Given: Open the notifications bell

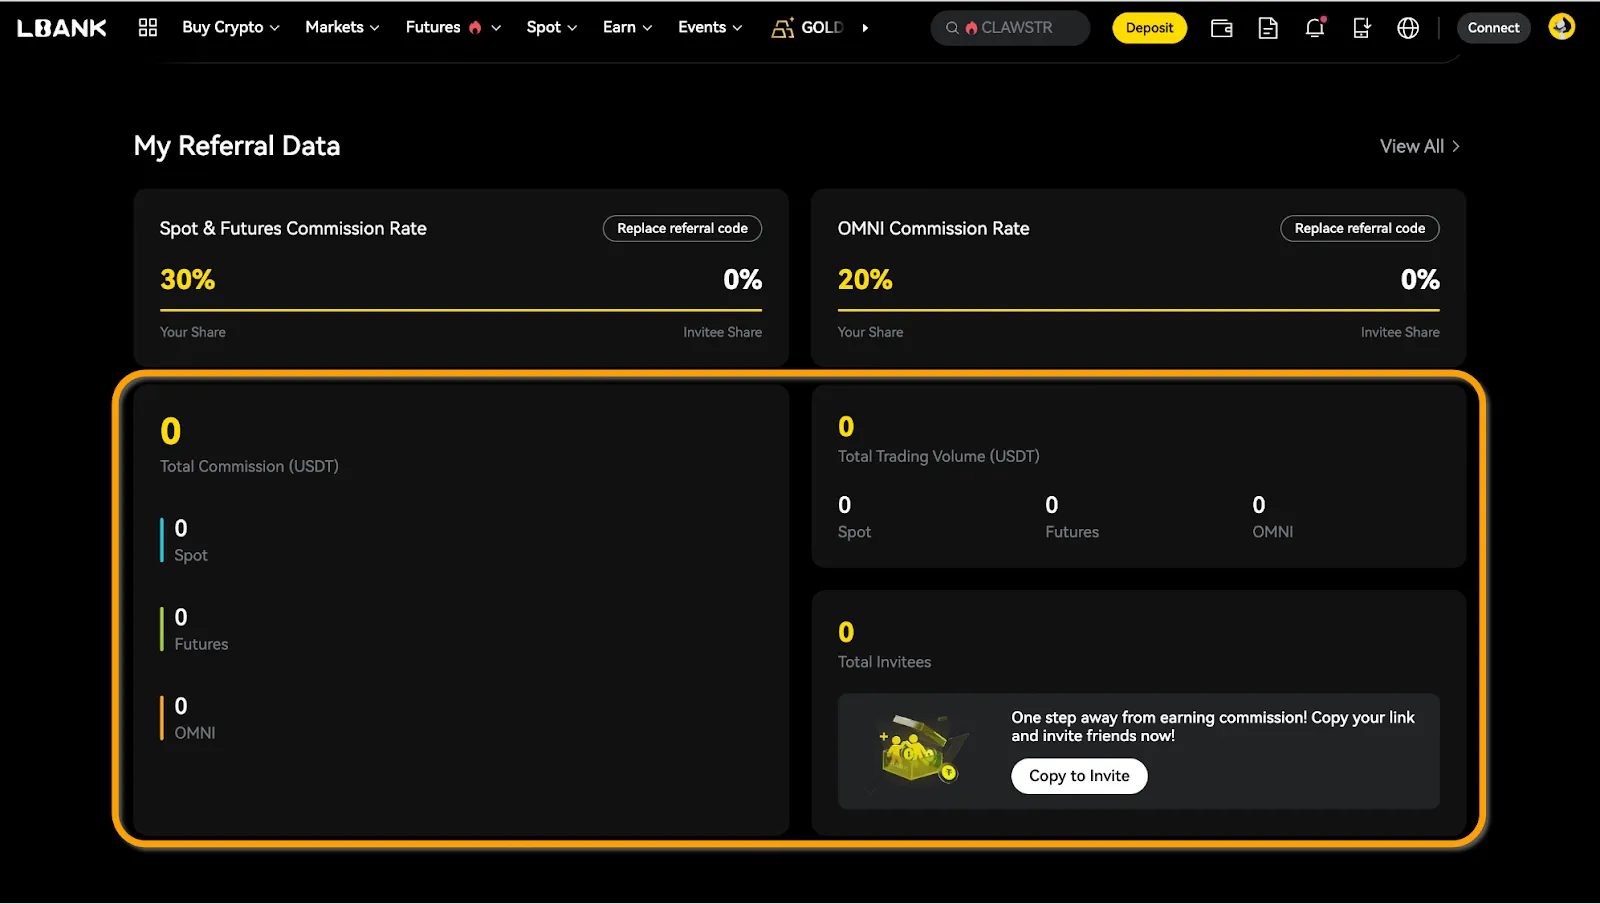Looking at the screenshot, I should (x=1315, y=28).
